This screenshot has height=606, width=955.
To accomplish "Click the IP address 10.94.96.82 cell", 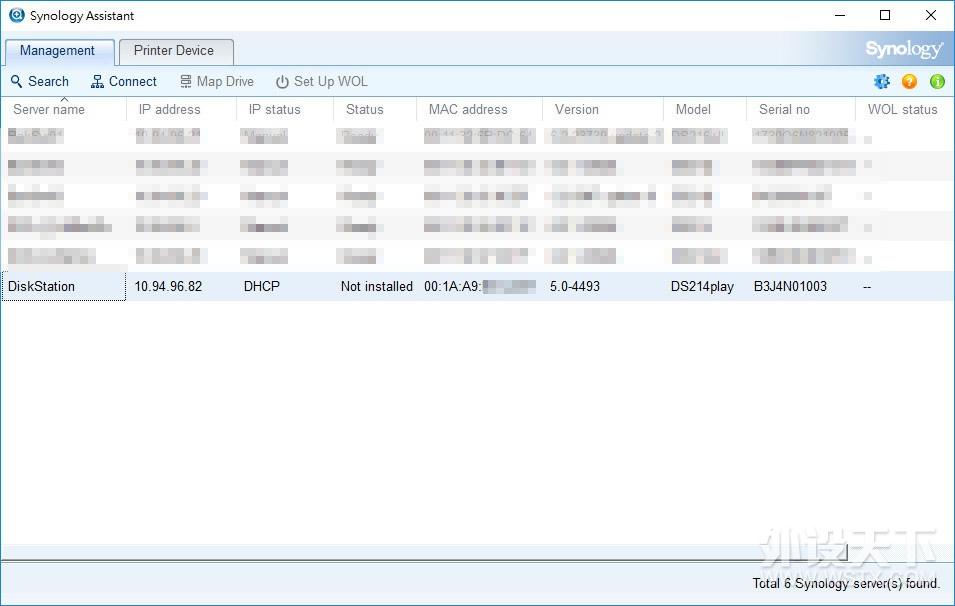I will [x=168, y=286].
